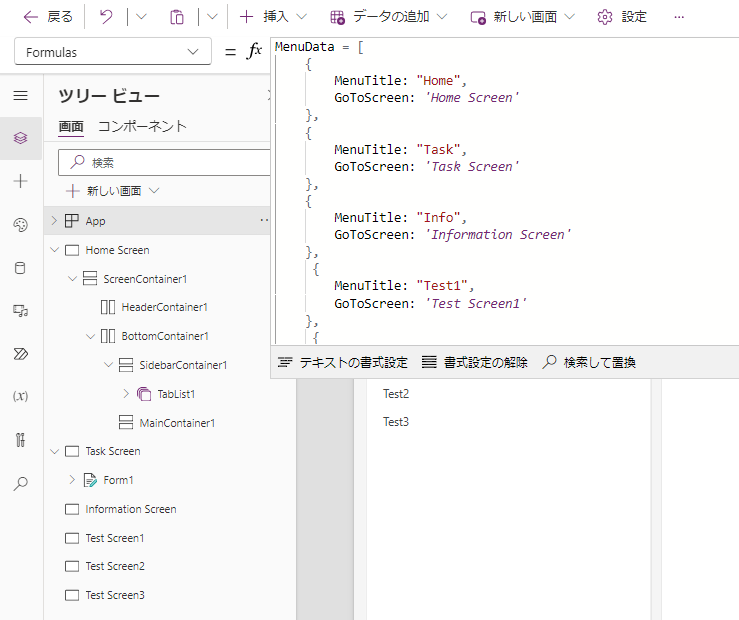The height and width of the screenshot is (620, 739).
Task: Open 設定 (Settings) gear
Action: tap(622, 17)
